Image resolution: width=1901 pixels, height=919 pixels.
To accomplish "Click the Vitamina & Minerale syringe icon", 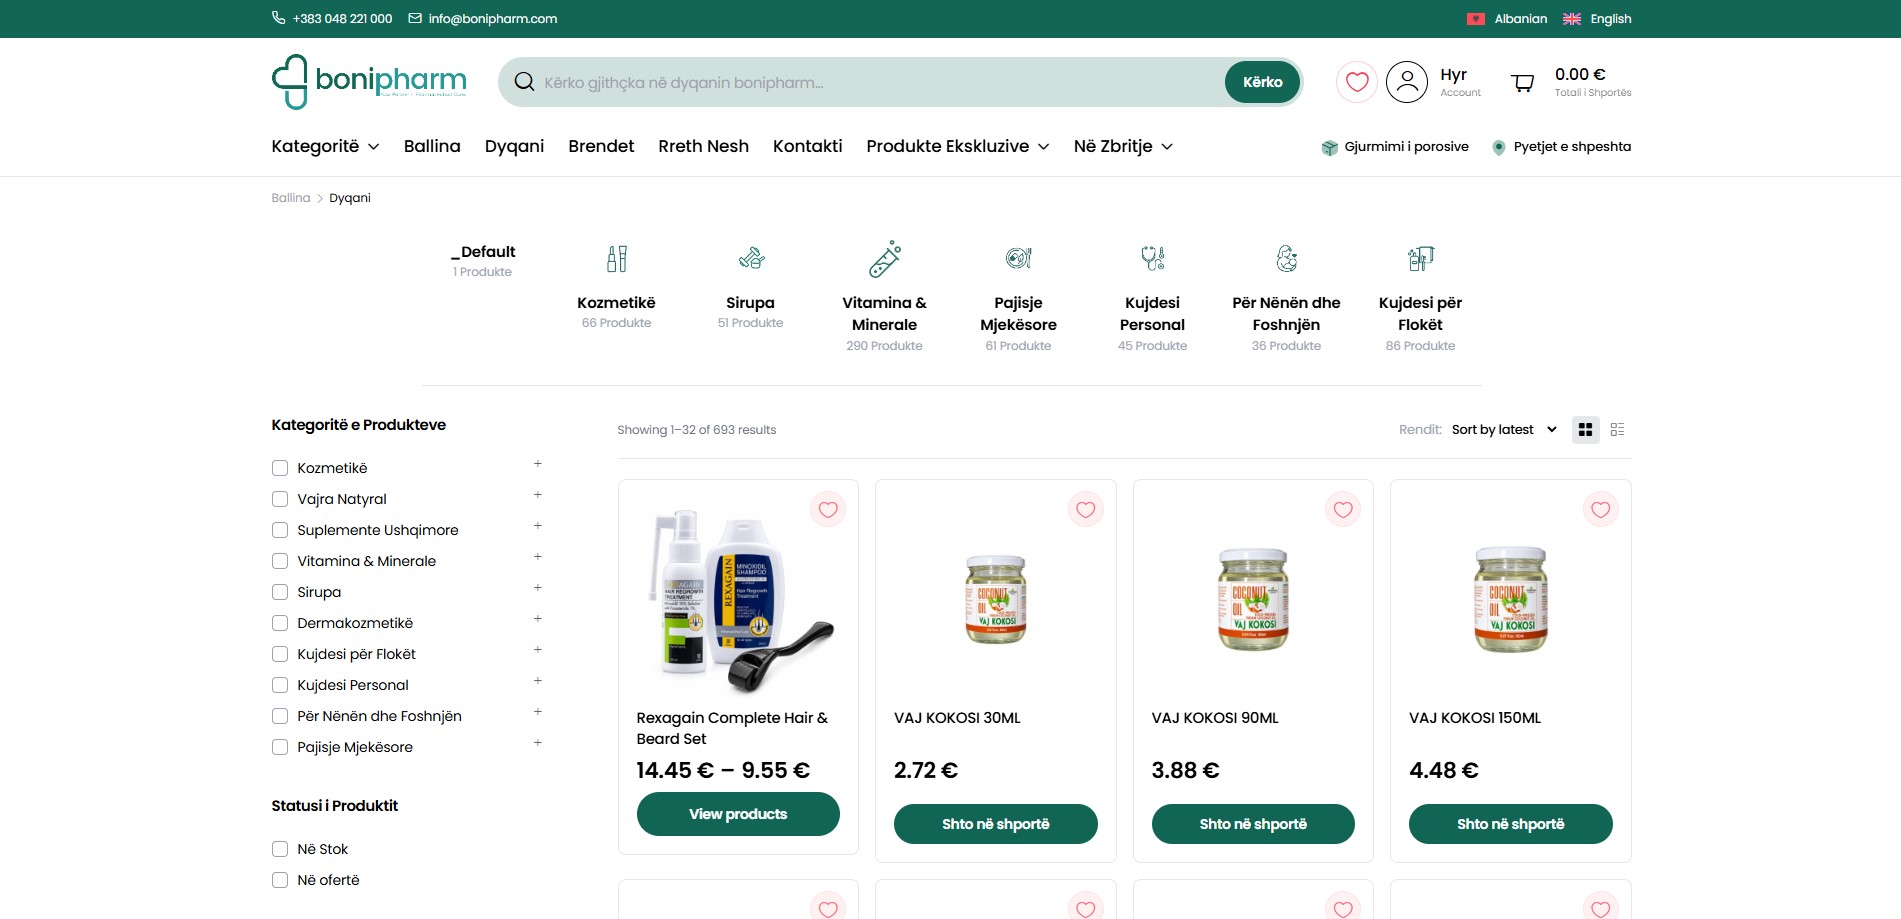I will pos(885,259).
